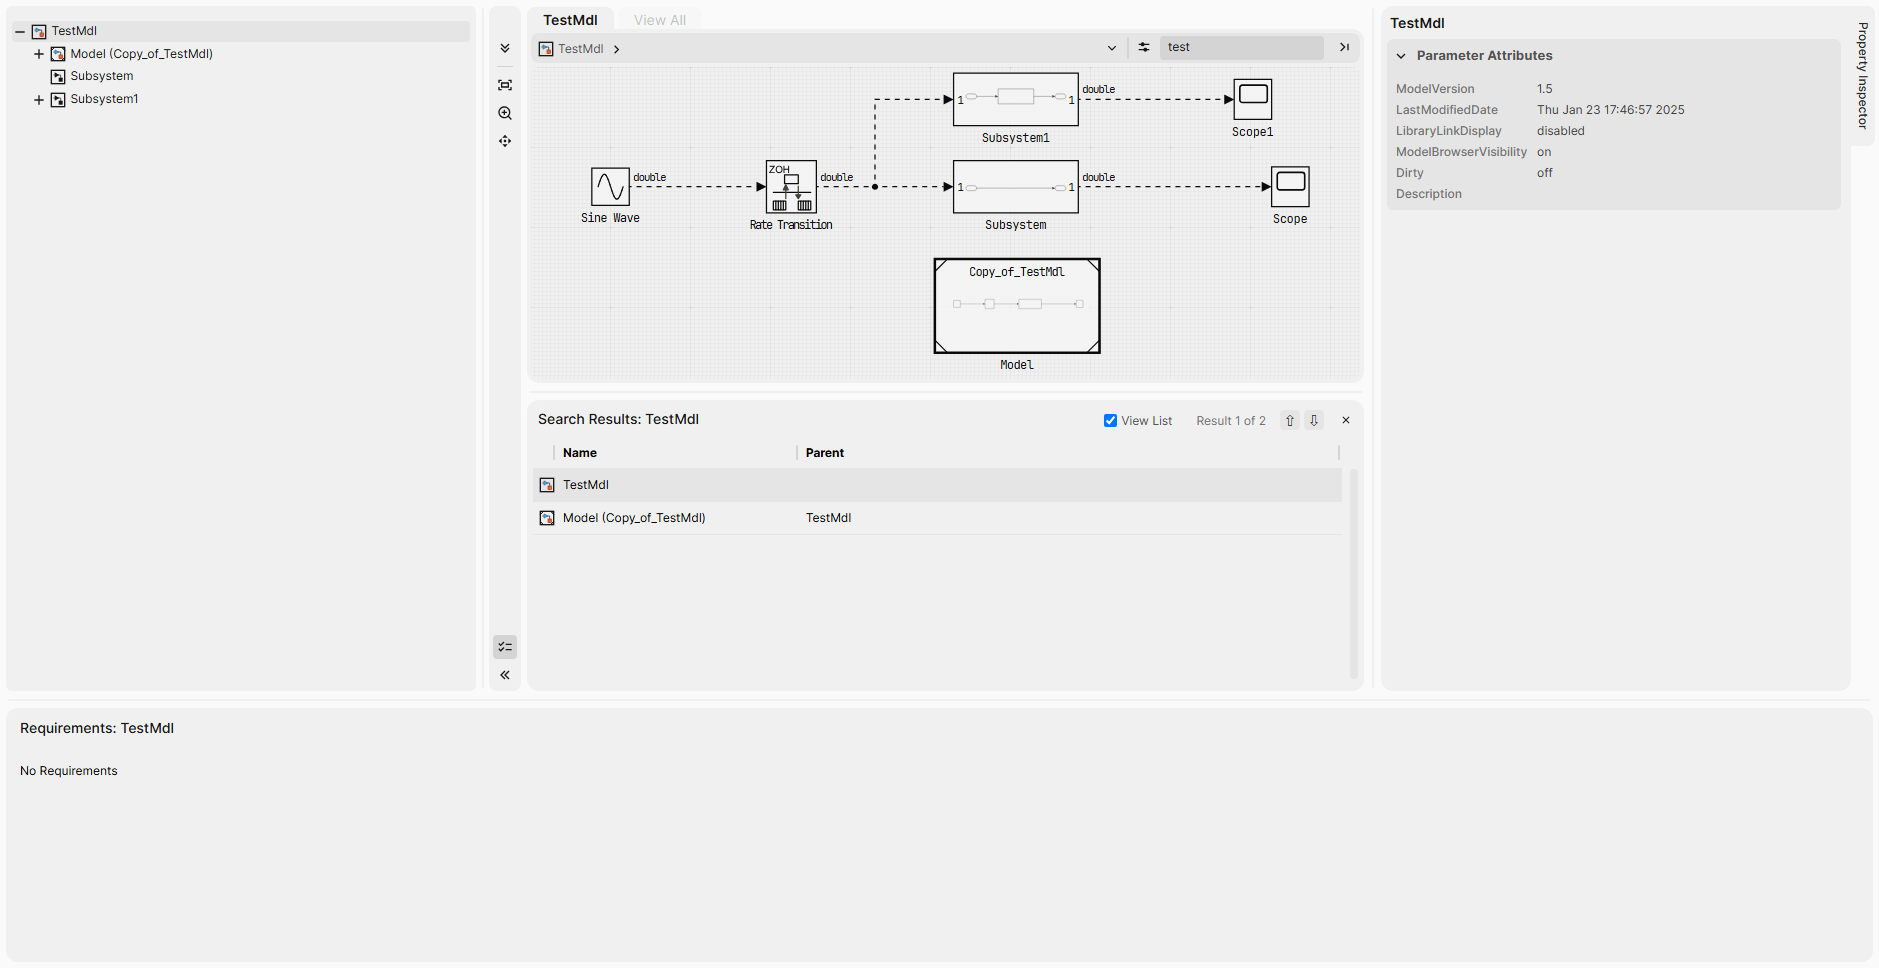Select the Subsystem block in diagram

(1016, 187)
